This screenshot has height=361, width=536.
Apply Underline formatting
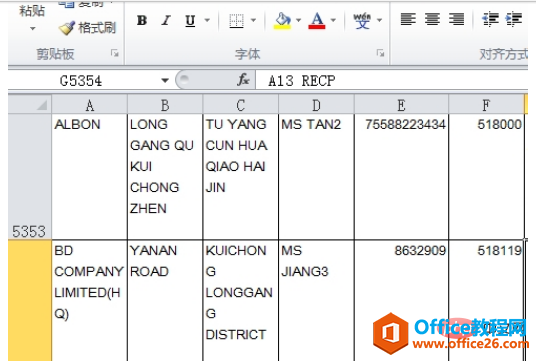tap(190, 21)
